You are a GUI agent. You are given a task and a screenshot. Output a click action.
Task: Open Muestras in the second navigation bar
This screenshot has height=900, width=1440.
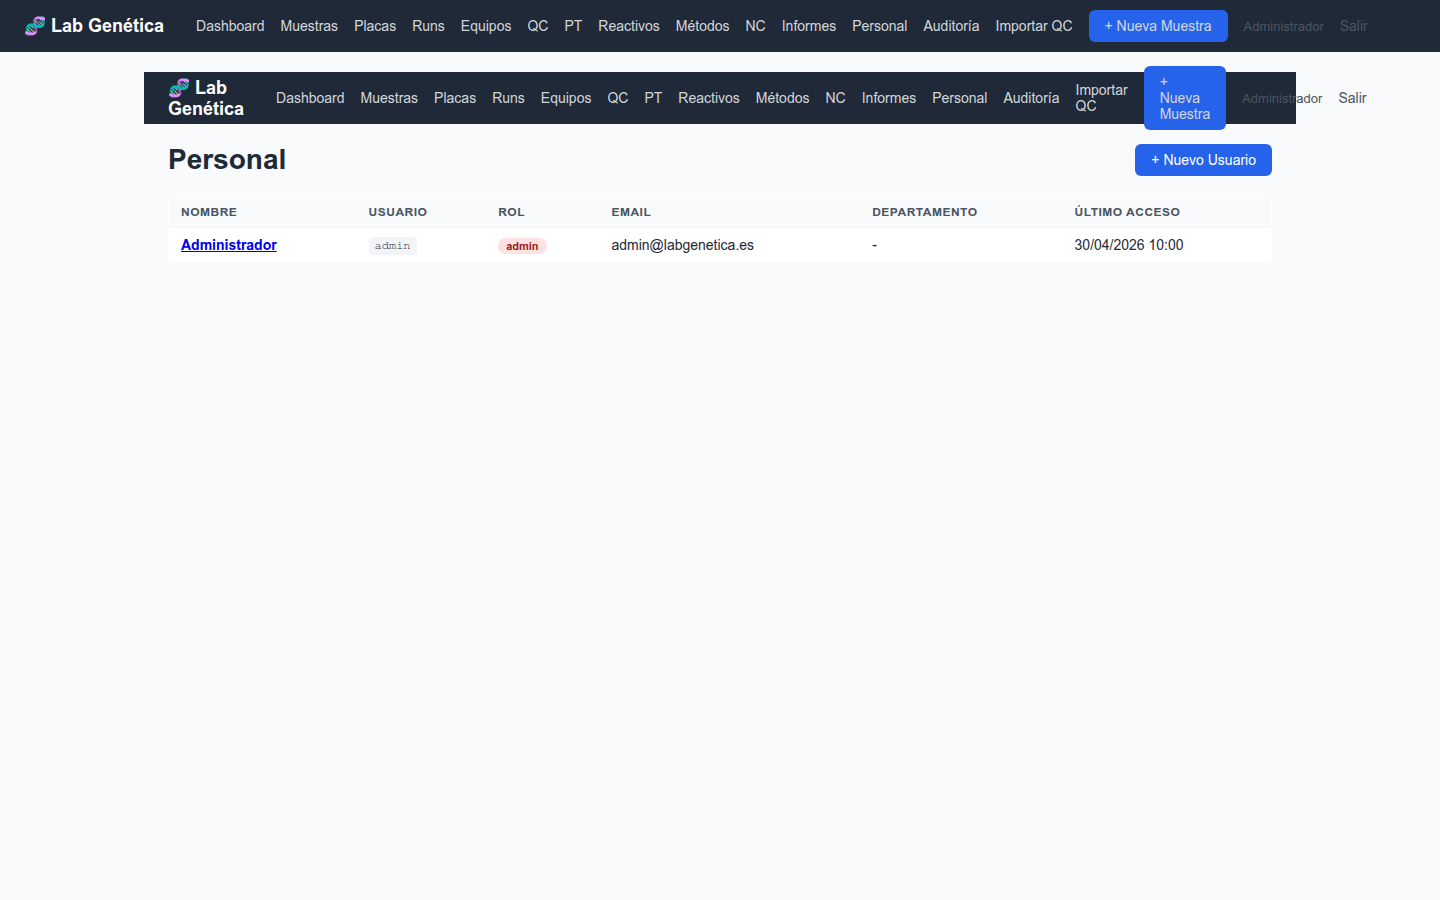click(x=389, y=98)
